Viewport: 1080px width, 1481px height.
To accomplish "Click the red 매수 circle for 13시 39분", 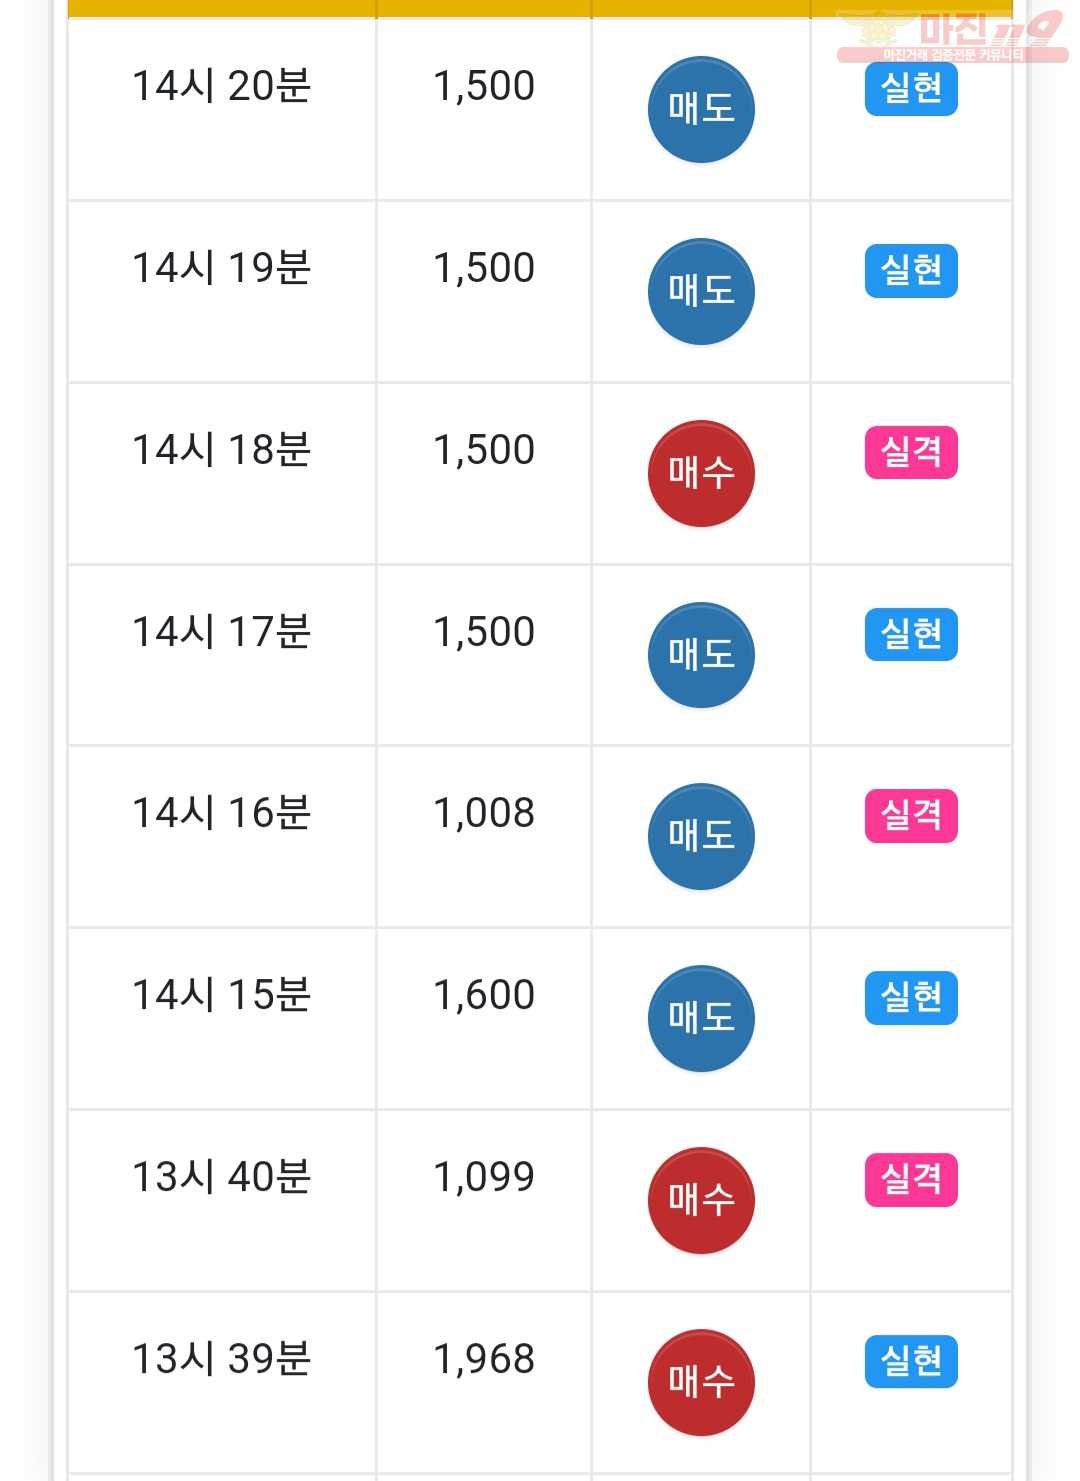I will [701, 1382].
